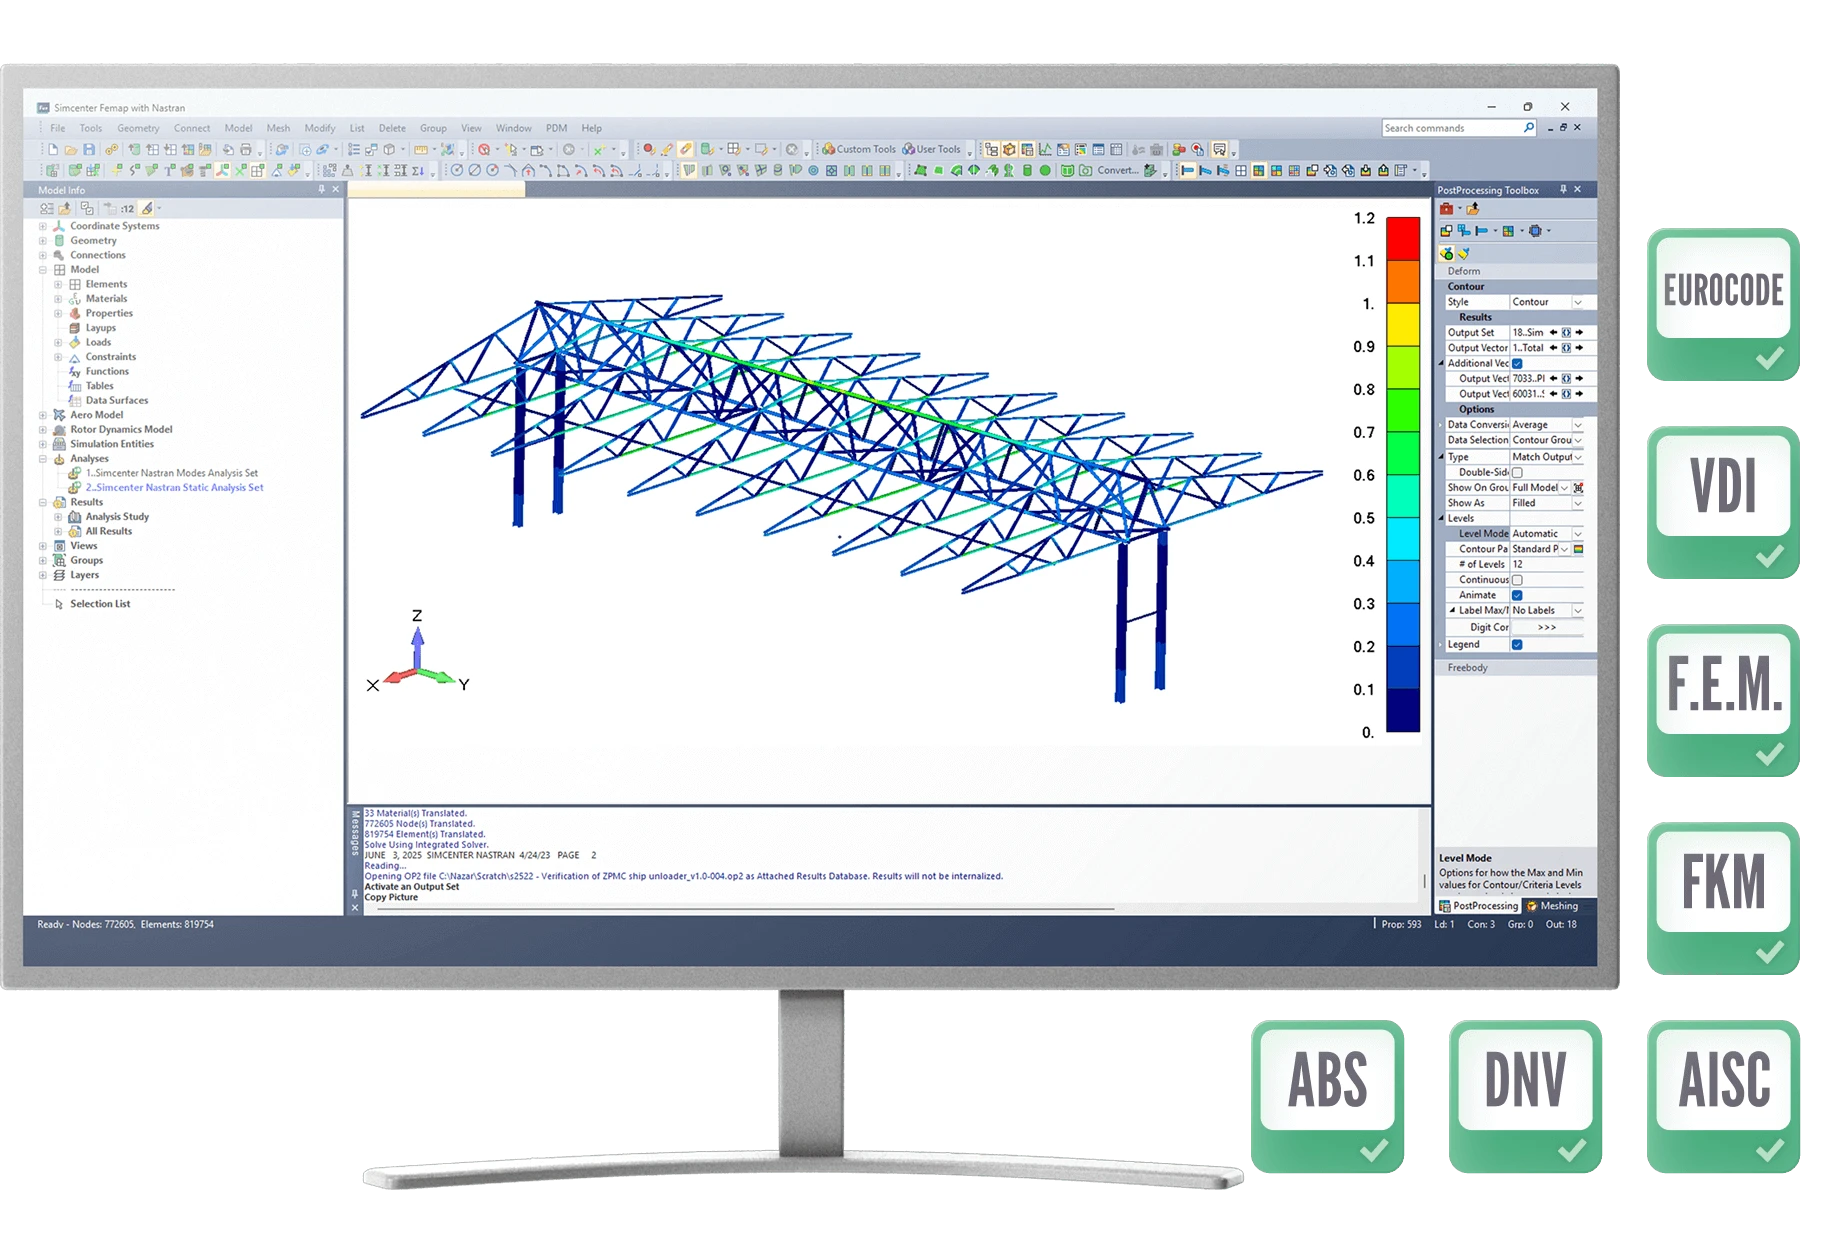Click the yellow band in contour legend
The height and width of the screenshot is (1254, 1836).
pyautogui.click(x=1403, y=324)
